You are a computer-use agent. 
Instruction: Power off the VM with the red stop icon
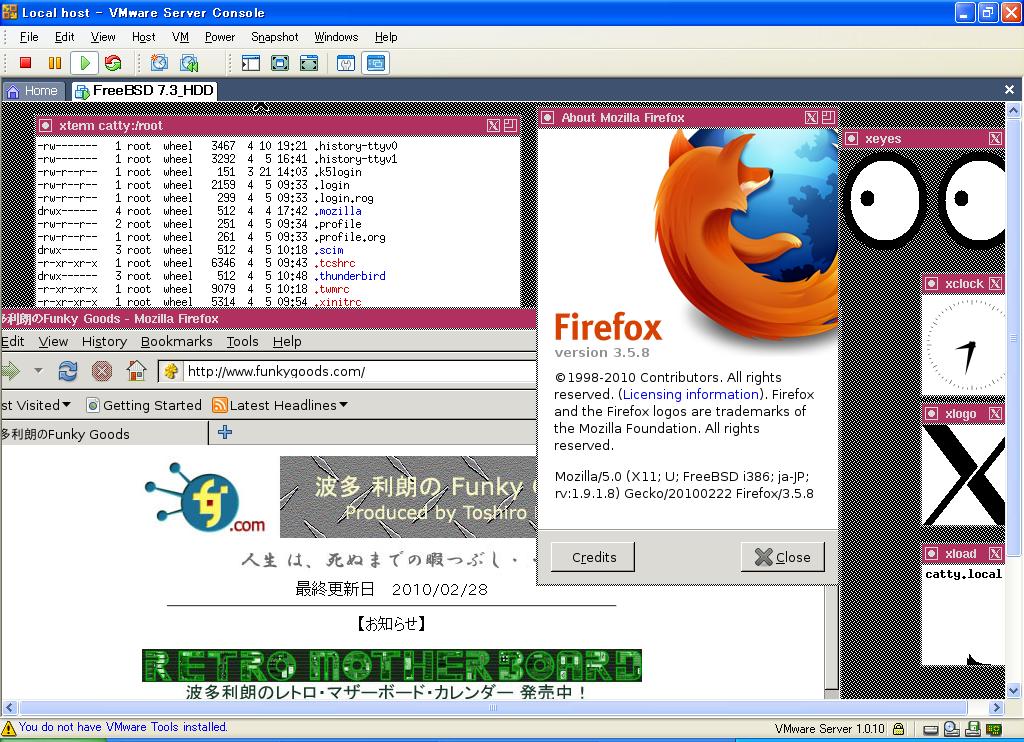[x=25, y=63]
